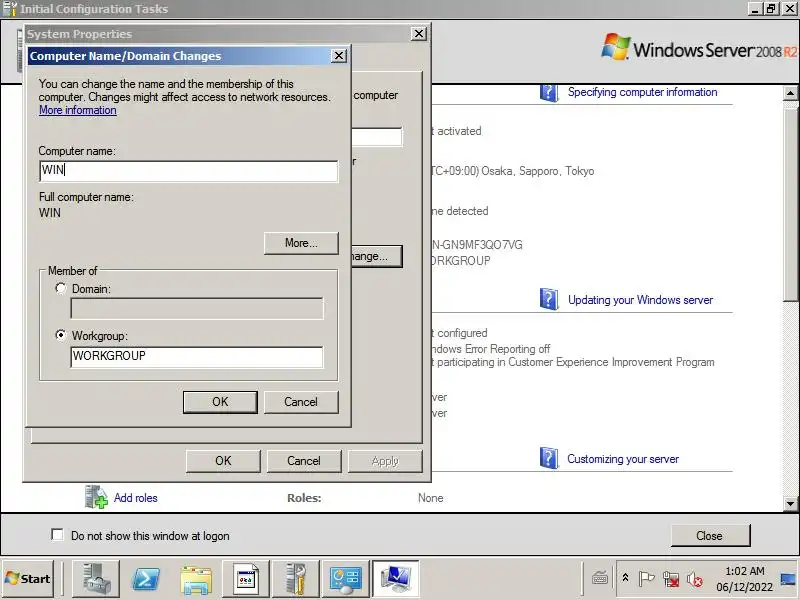Click the Show desktop icon by clock

click(789, 579)
